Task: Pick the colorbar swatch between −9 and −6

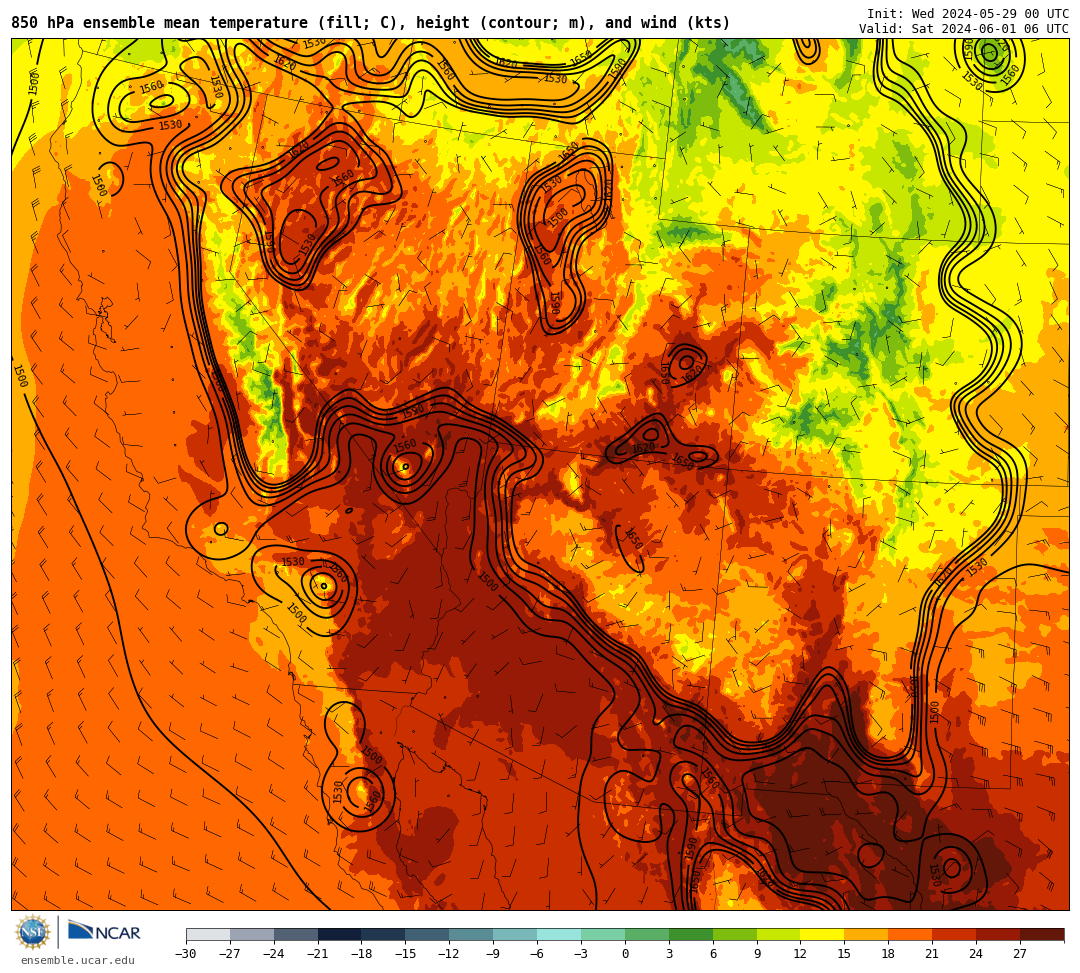Action: [515, 934]
